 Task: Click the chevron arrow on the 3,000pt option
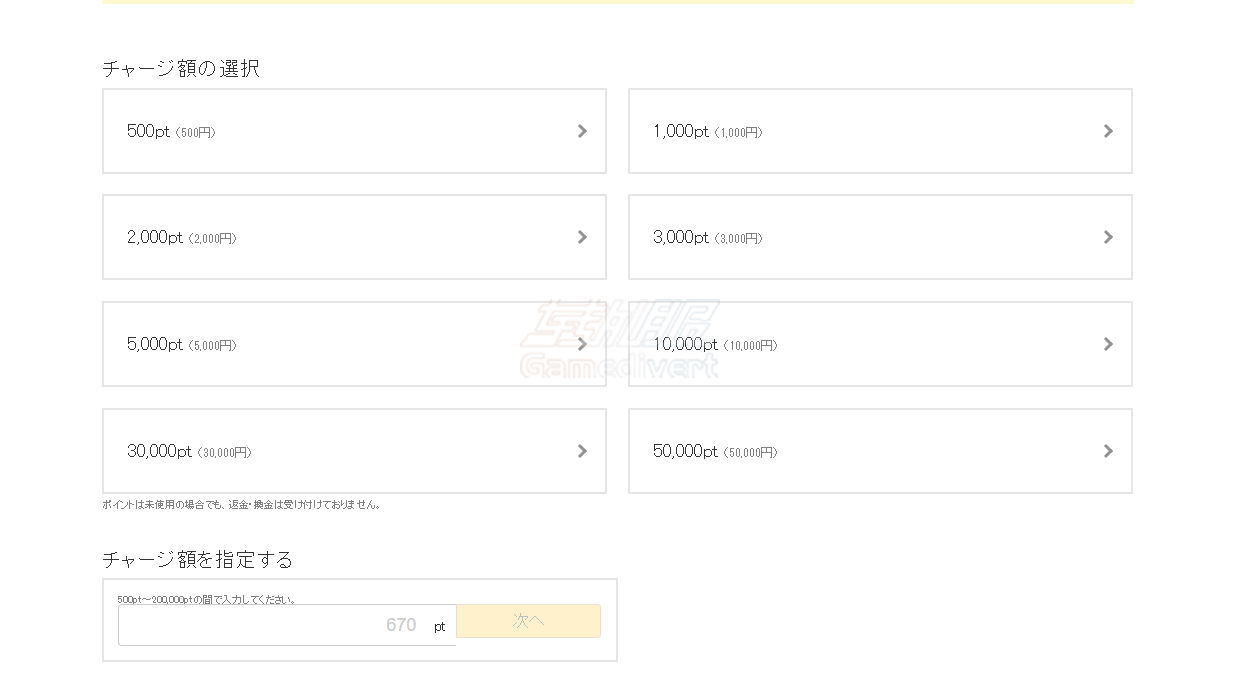pyautogui.click(x=1108, y=237)
